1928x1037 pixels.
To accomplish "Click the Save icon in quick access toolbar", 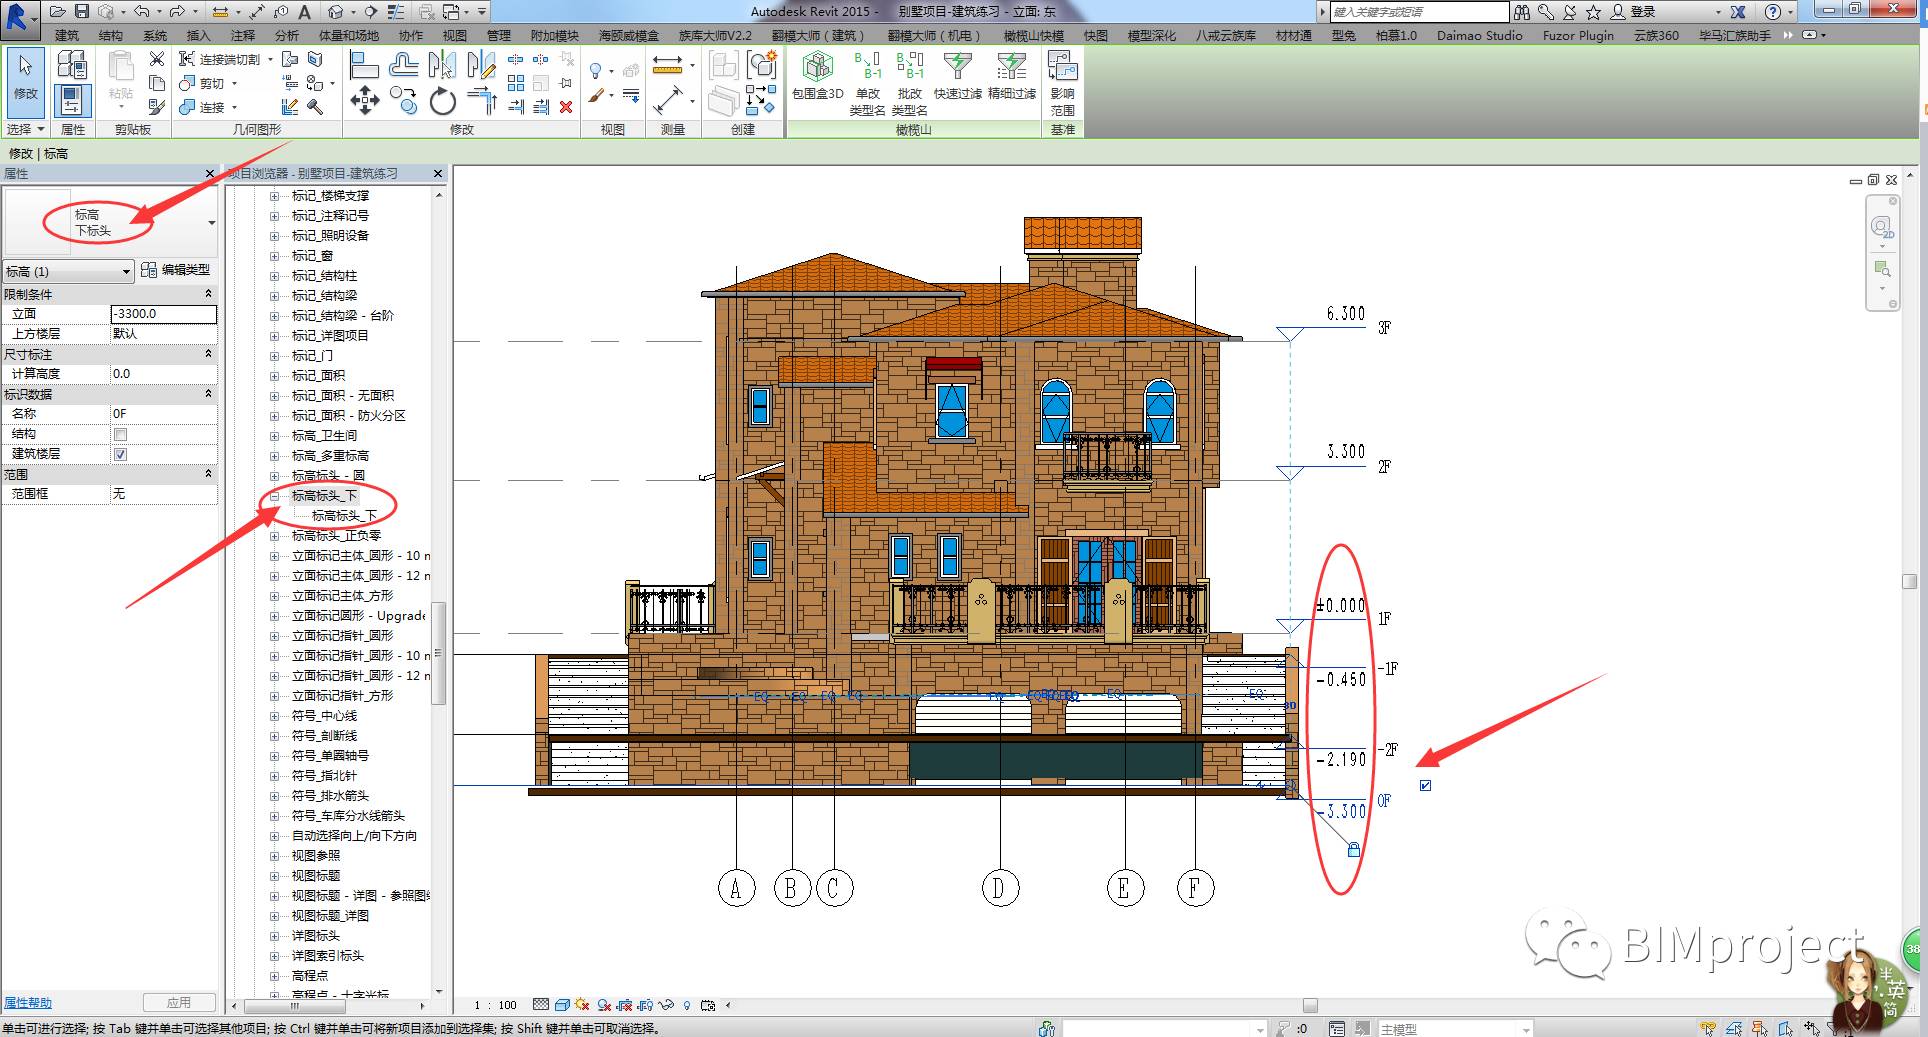I will pyautogui.click(x=82, y=12).
